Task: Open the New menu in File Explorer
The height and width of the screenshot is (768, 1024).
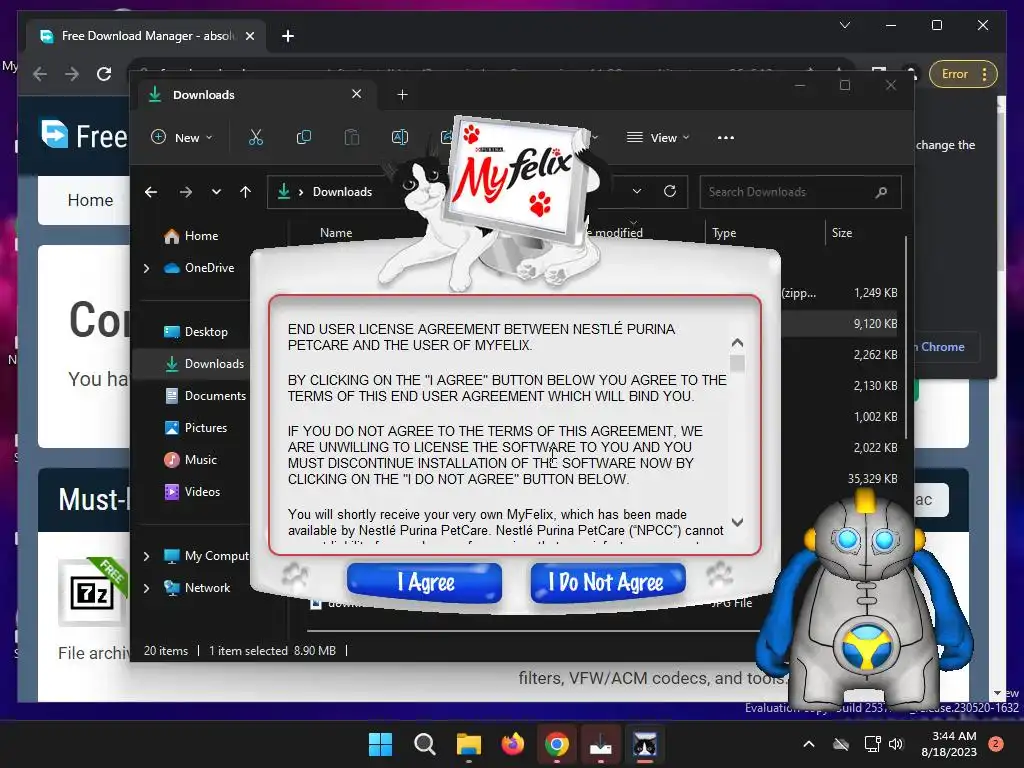Action: pyautogui.click(x=182, y=138)
